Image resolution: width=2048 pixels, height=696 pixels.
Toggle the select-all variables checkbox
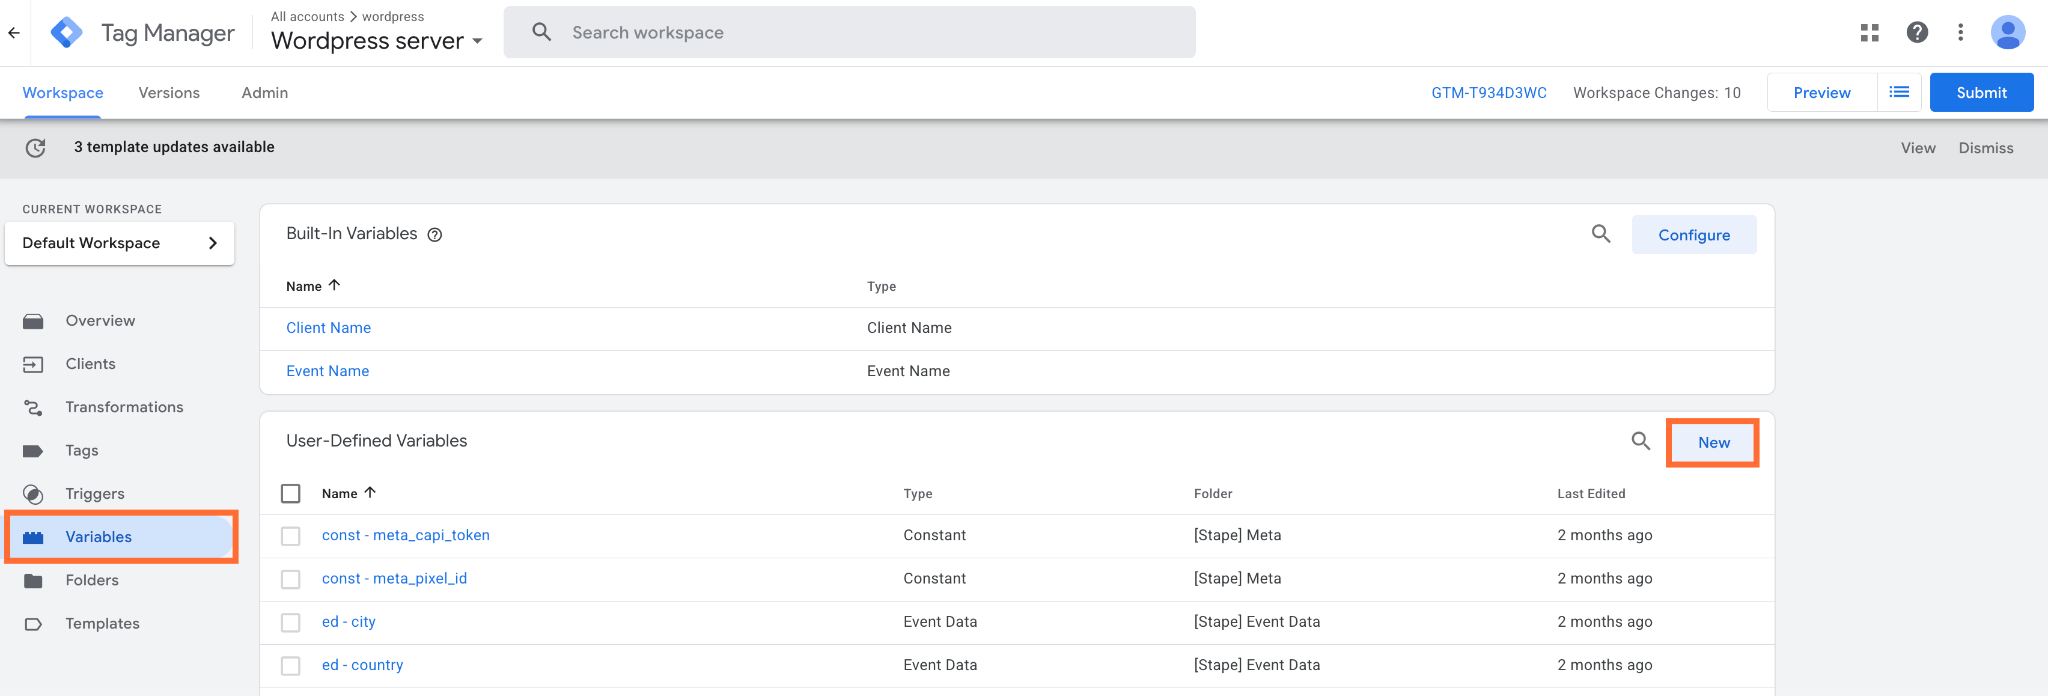click(291, 493)
